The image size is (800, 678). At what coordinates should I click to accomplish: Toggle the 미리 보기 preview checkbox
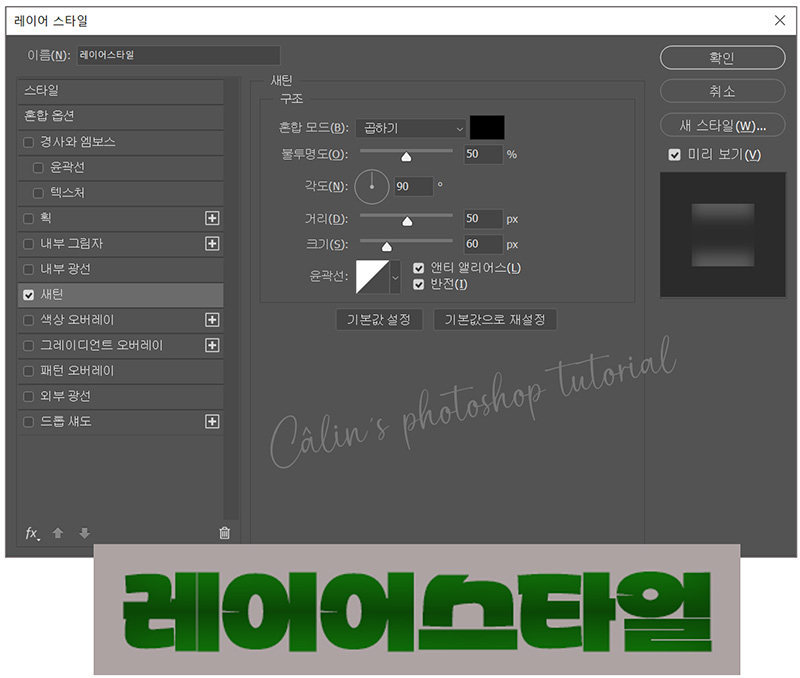[x=674, y=155]
